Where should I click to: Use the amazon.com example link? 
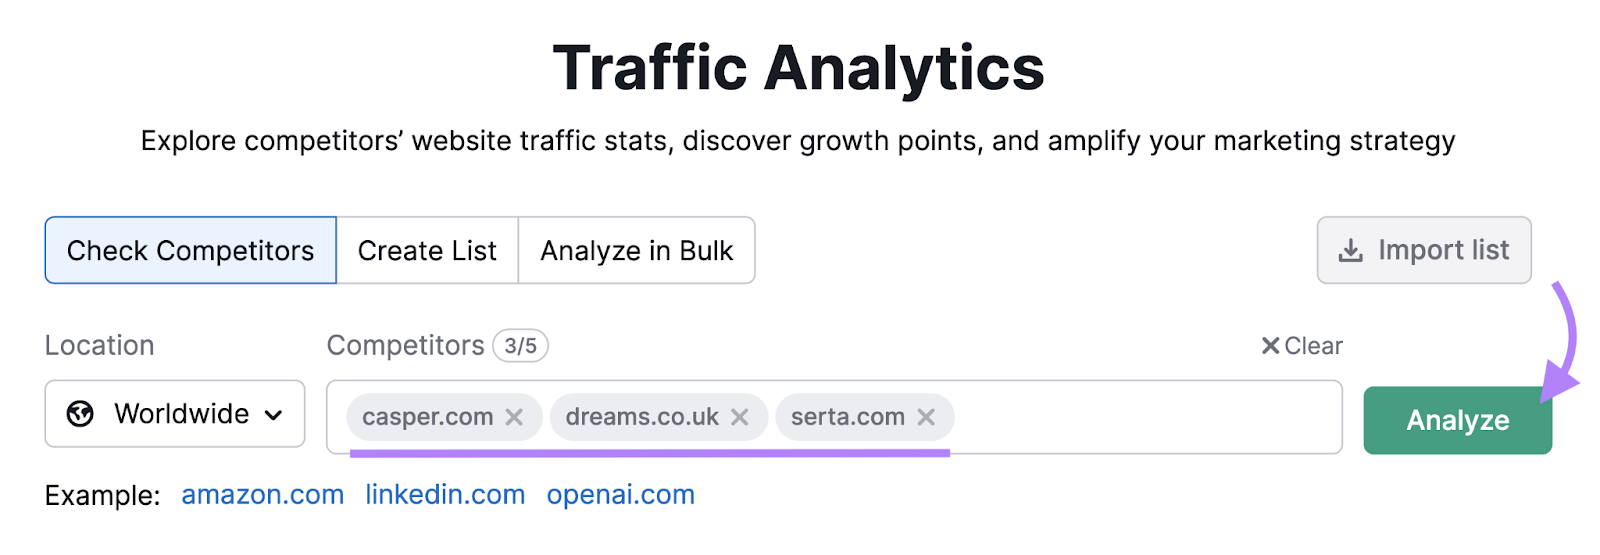tap(262, 495)
